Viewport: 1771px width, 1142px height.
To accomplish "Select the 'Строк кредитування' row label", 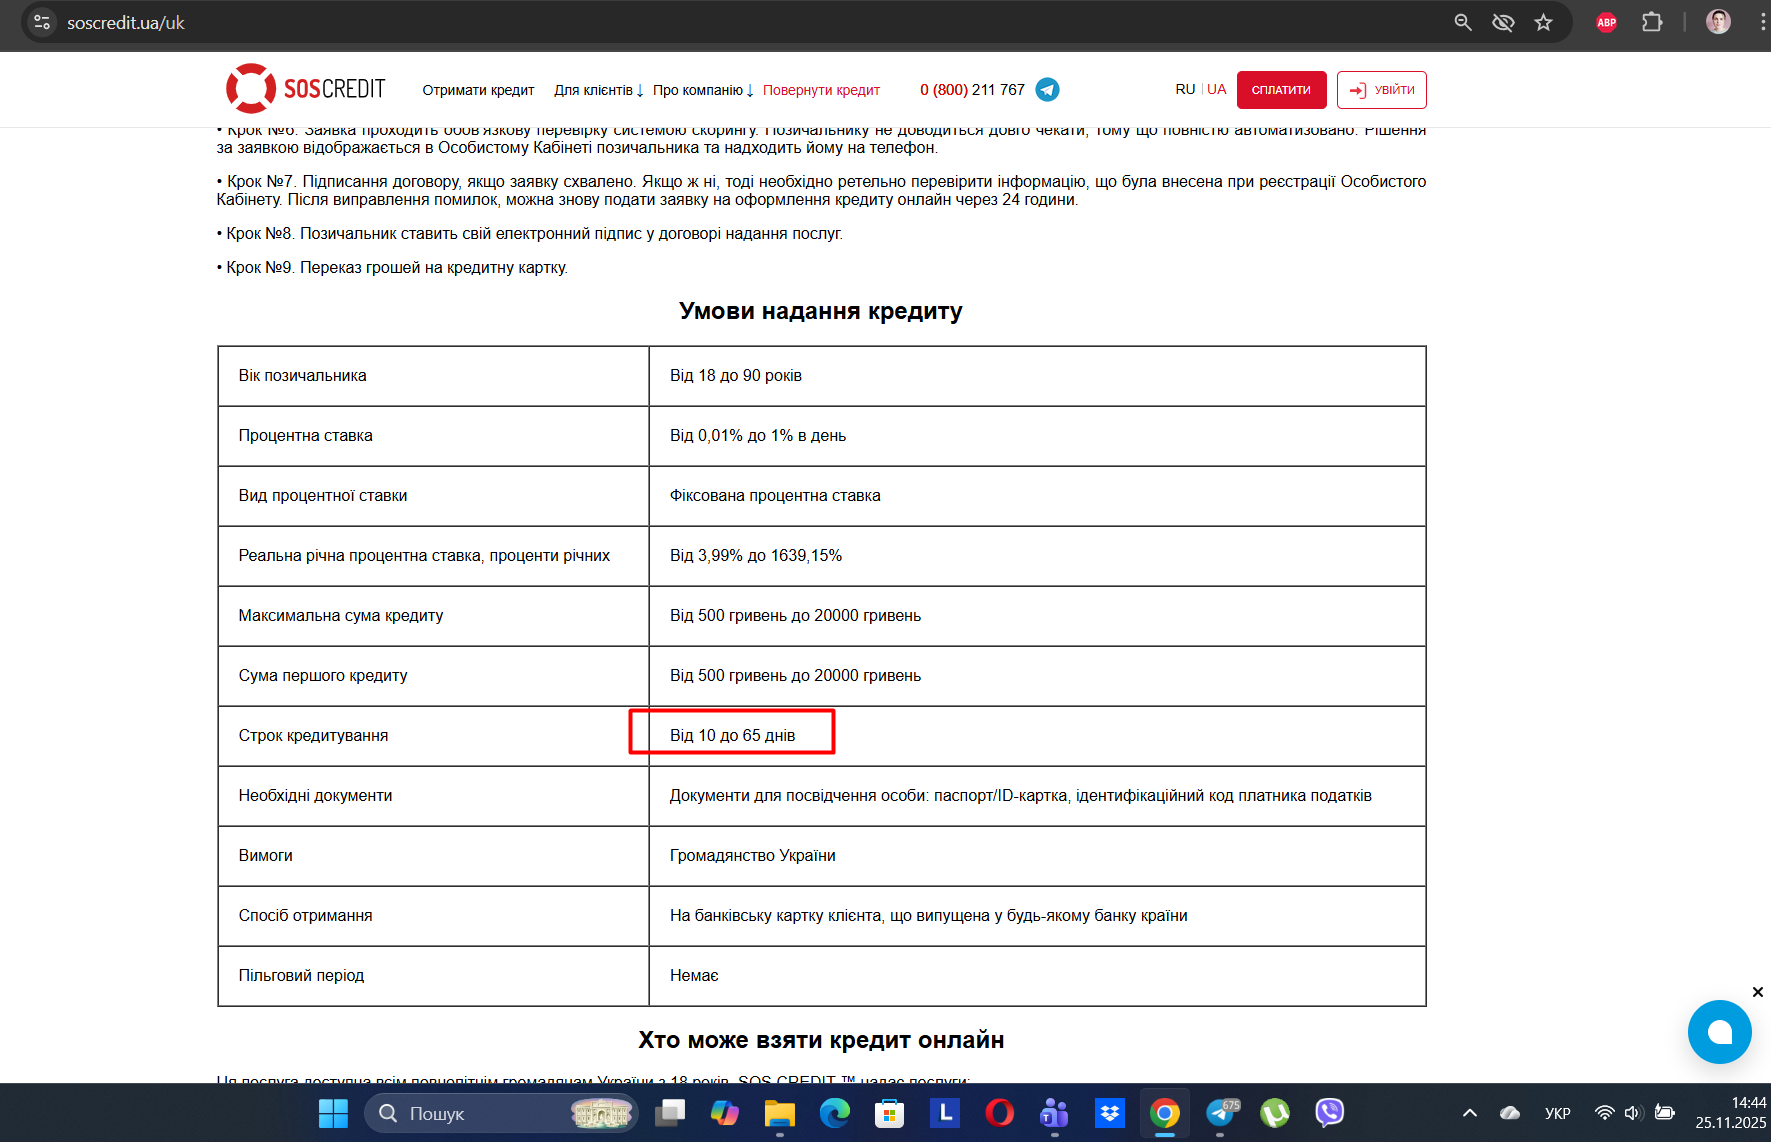I will coord(433,736).
